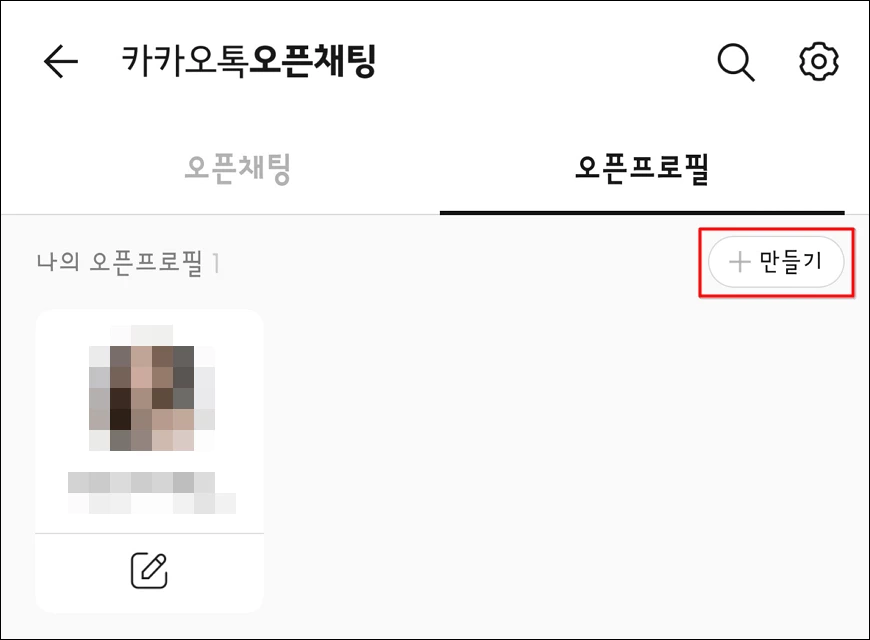Go back using the left arrow
870x640 pixels.
point(60,61)
